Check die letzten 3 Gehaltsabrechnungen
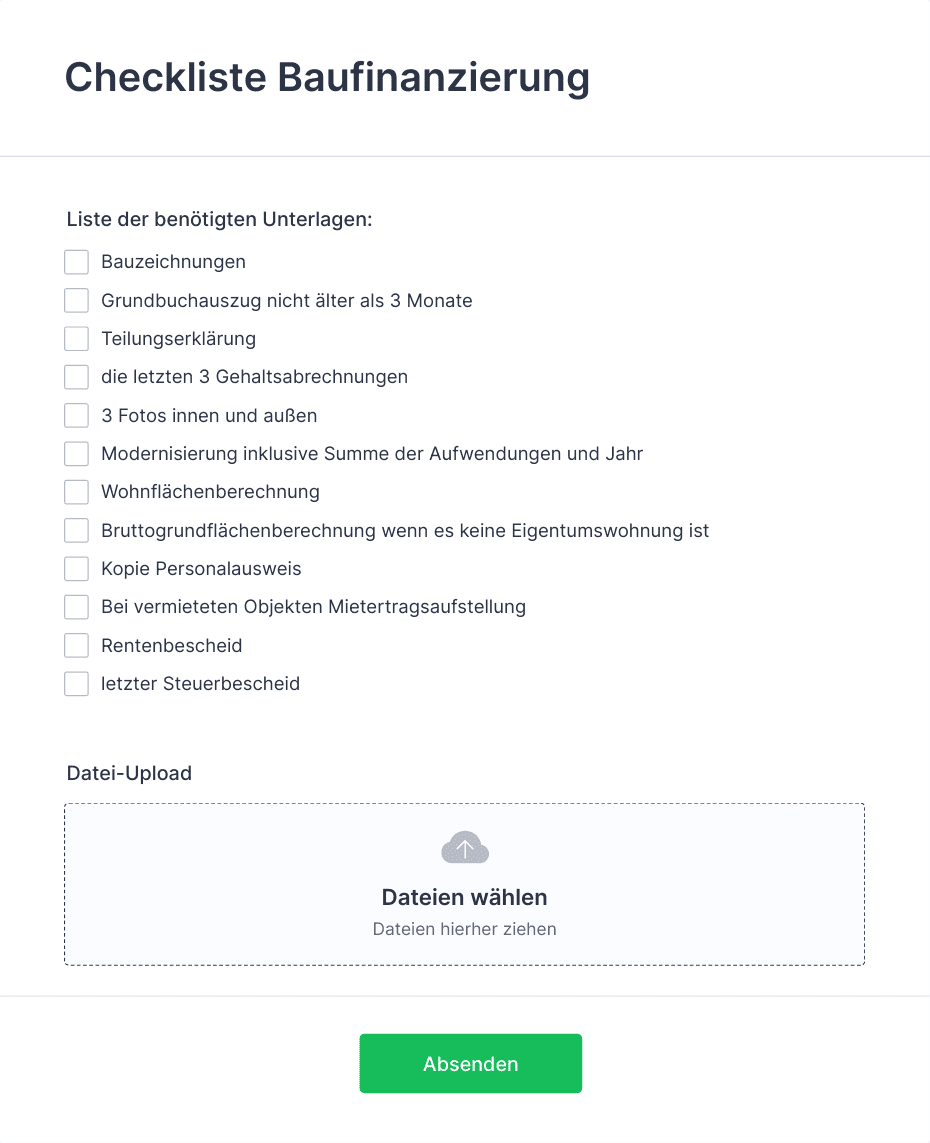The height and width of the screenshot is (1143, 930). coord(77,377)
